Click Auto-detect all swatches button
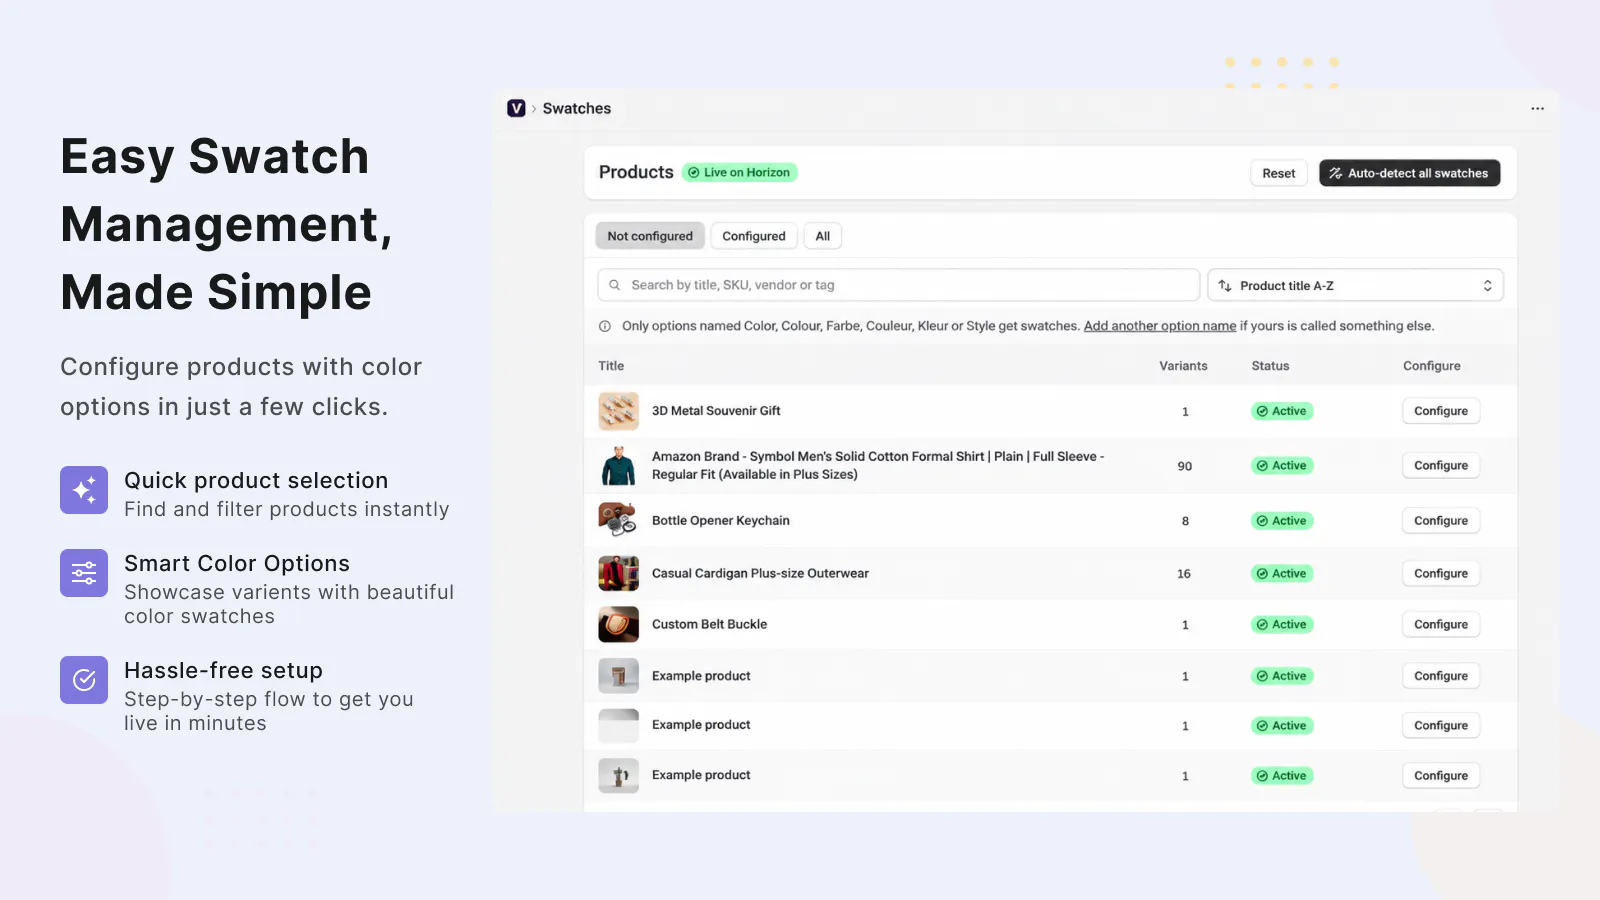1600x900 pixels. (1409, 173)
